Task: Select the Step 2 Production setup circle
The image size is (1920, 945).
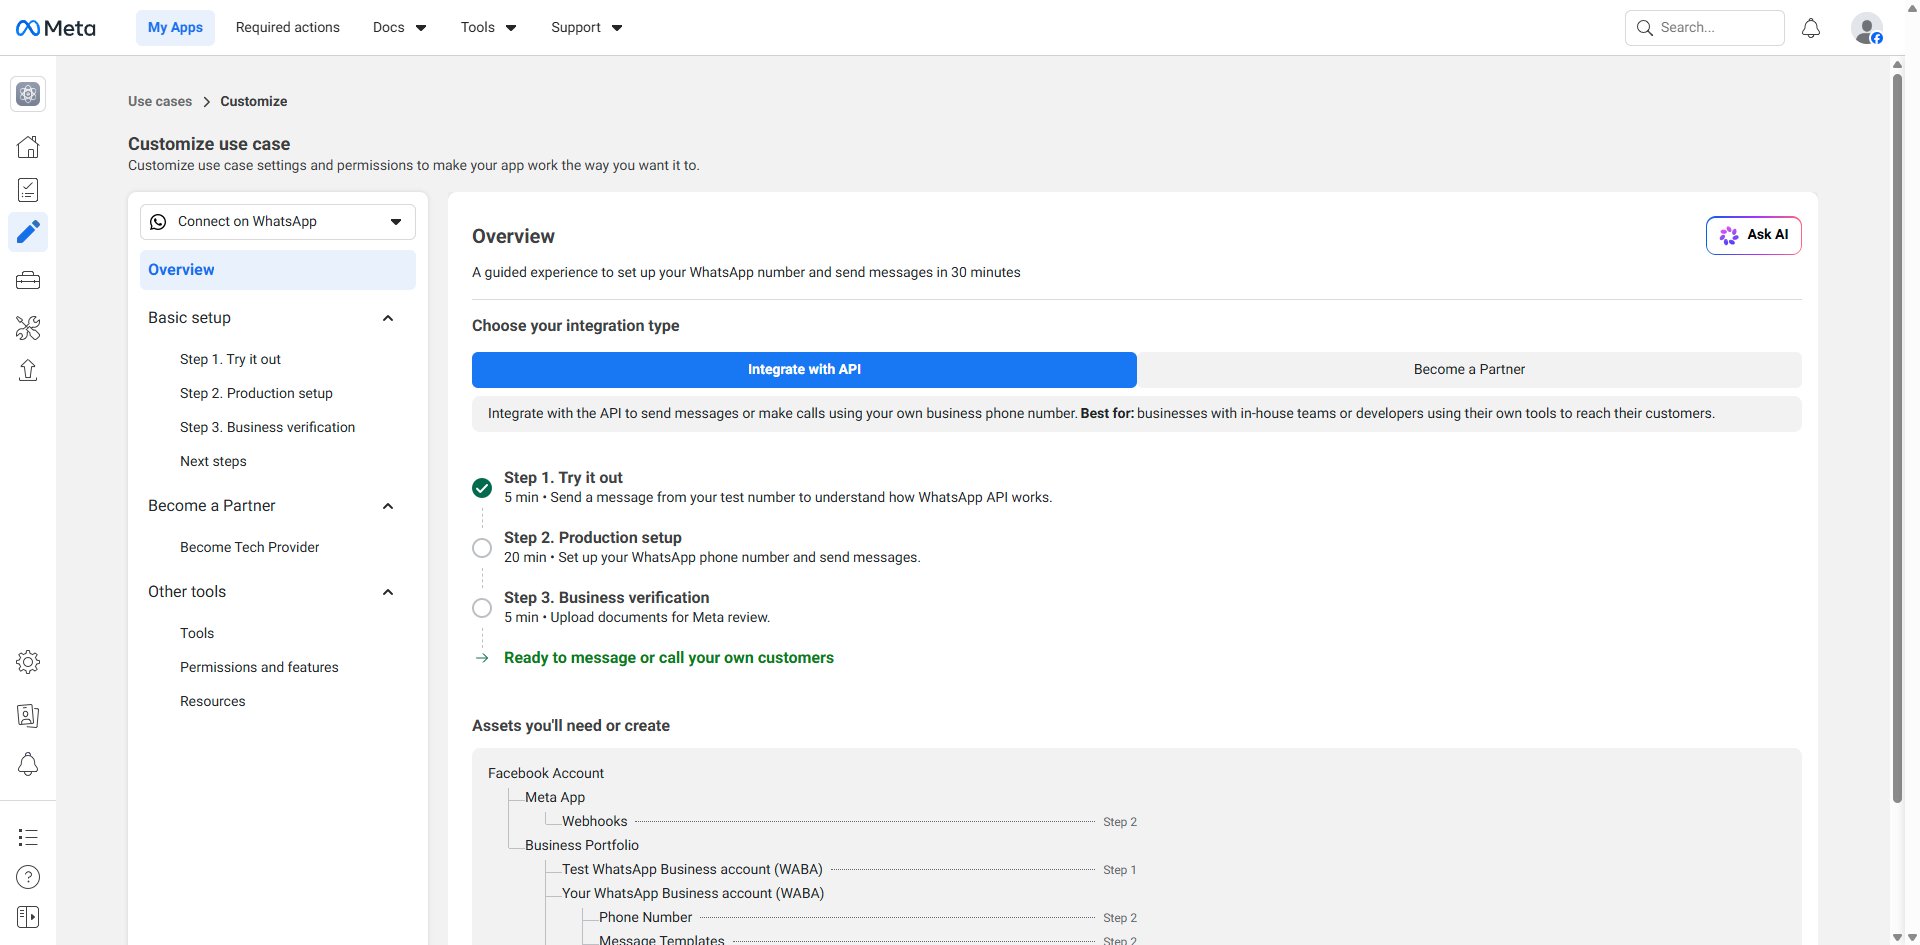Action: point(482,548)
